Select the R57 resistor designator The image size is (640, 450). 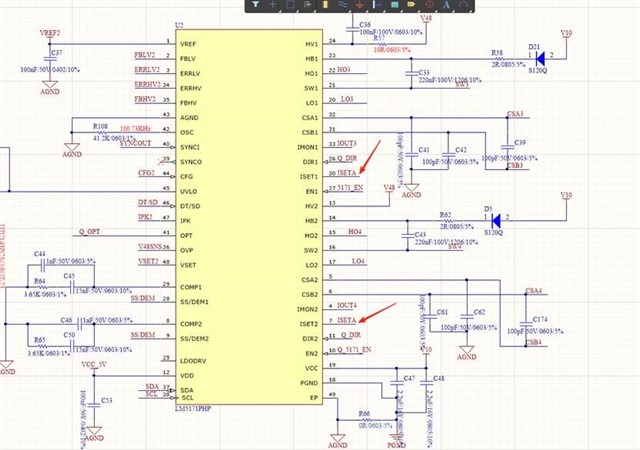[x=379, y=38]
